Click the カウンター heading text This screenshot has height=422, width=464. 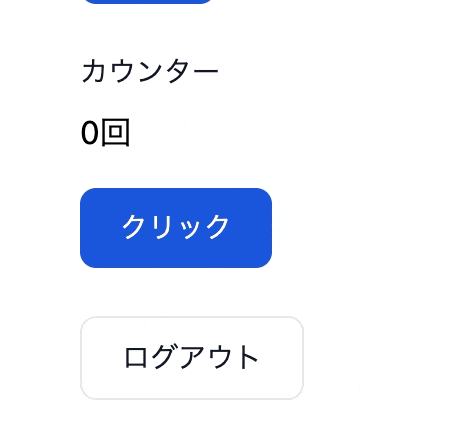[150, 71]
